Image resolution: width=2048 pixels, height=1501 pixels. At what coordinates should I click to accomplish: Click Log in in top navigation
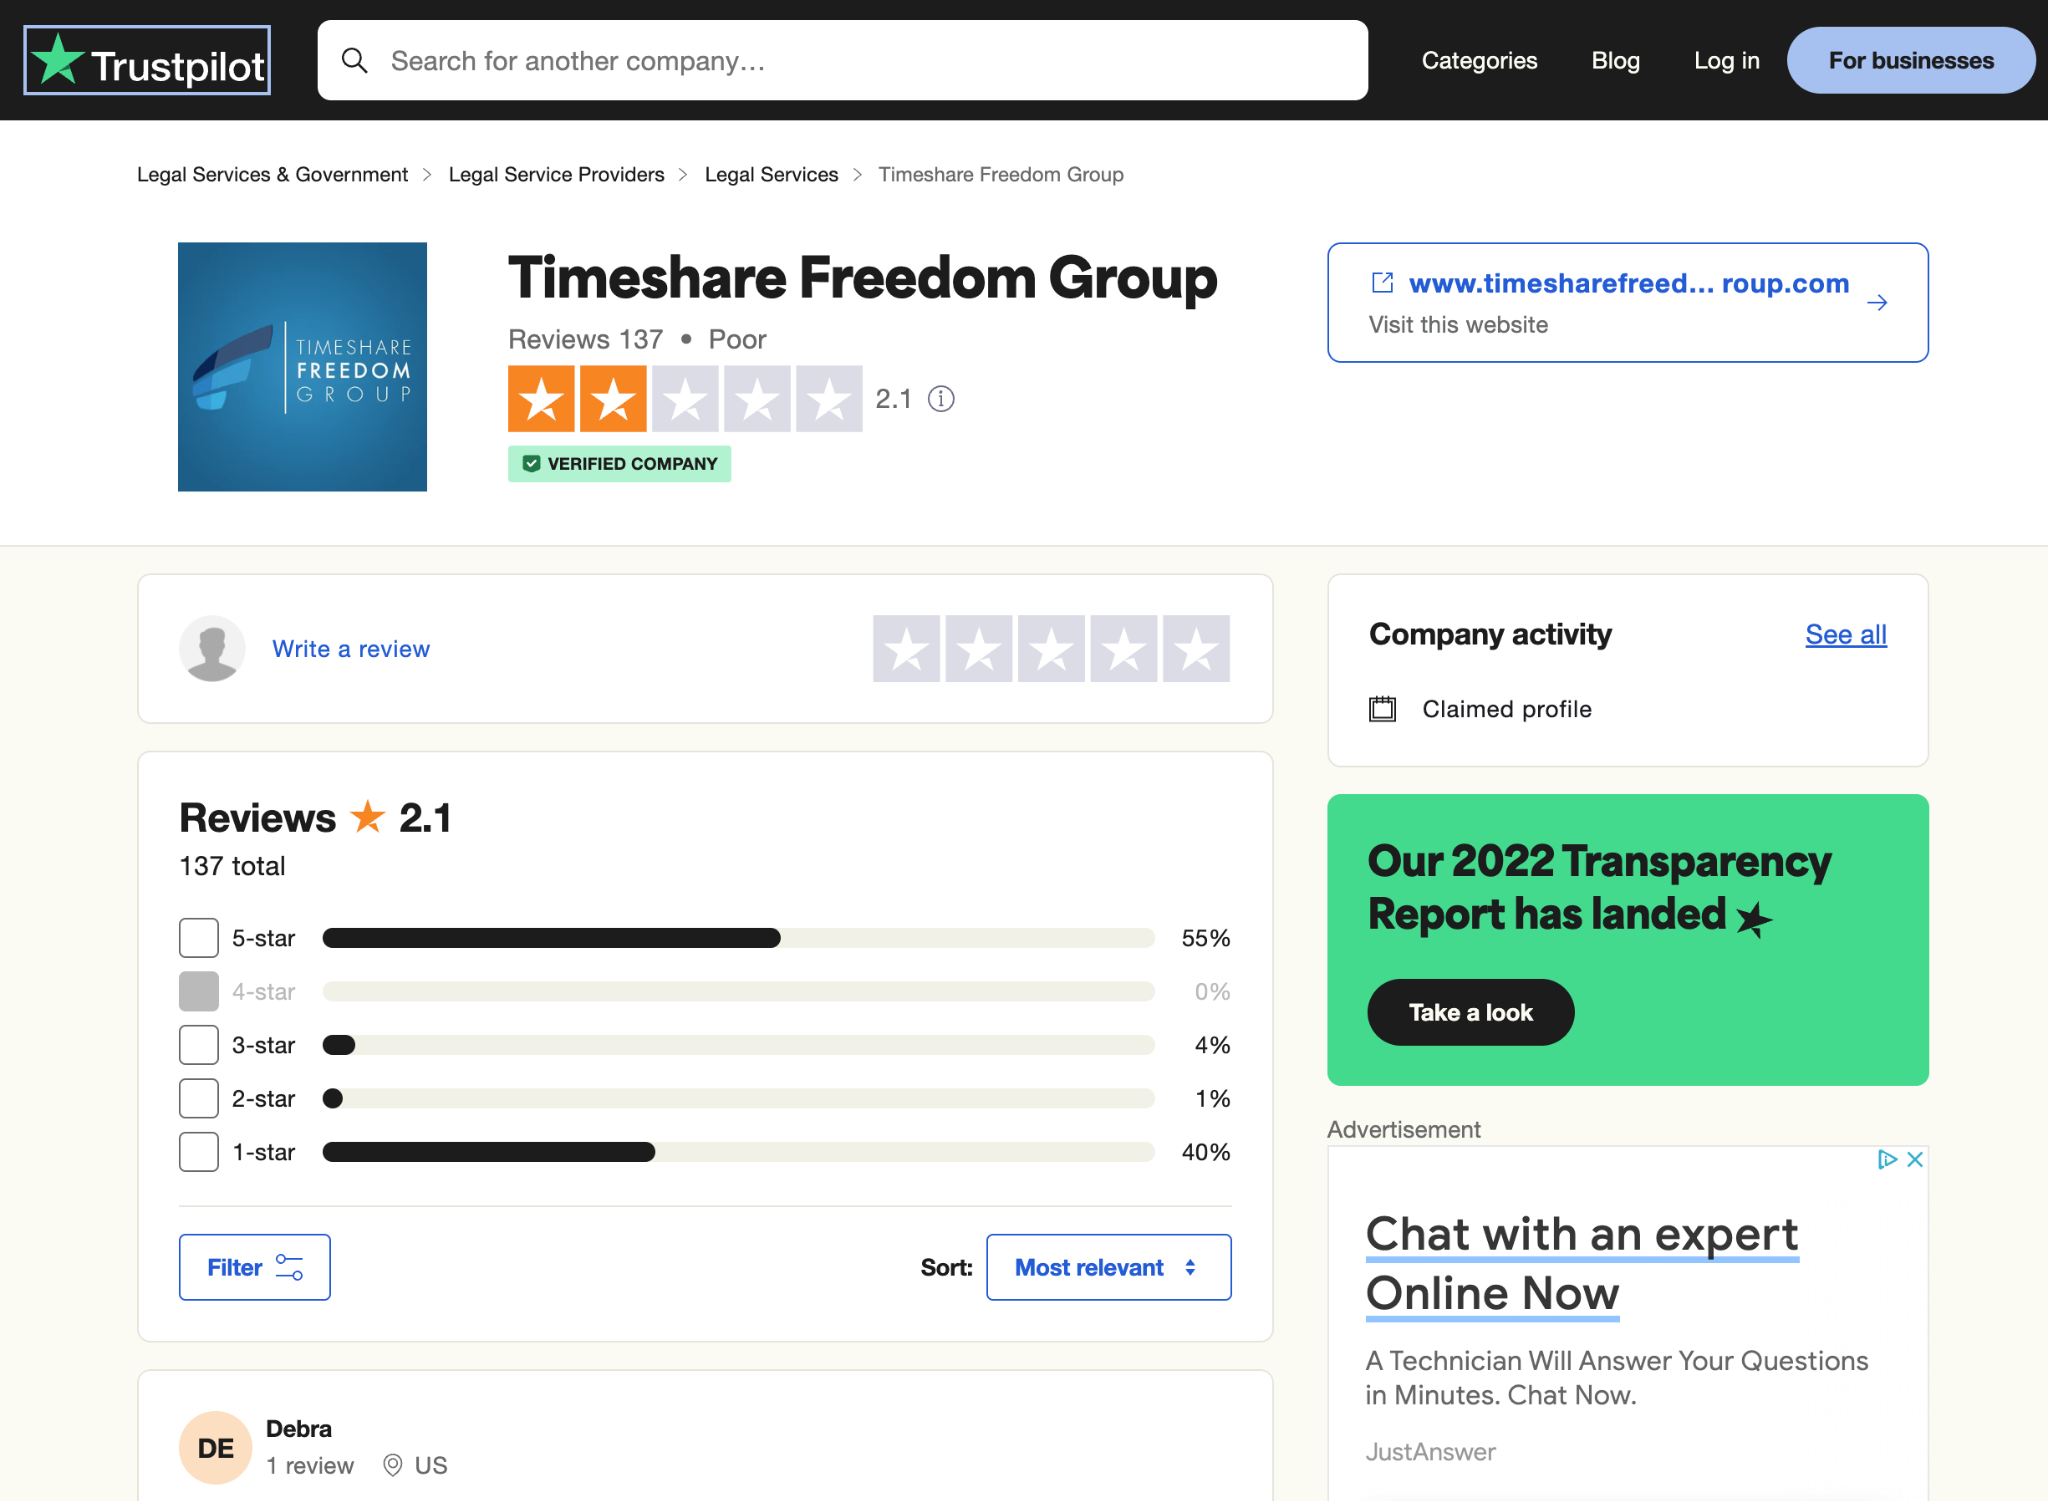pyautogui.click(x=1726, y=60)
